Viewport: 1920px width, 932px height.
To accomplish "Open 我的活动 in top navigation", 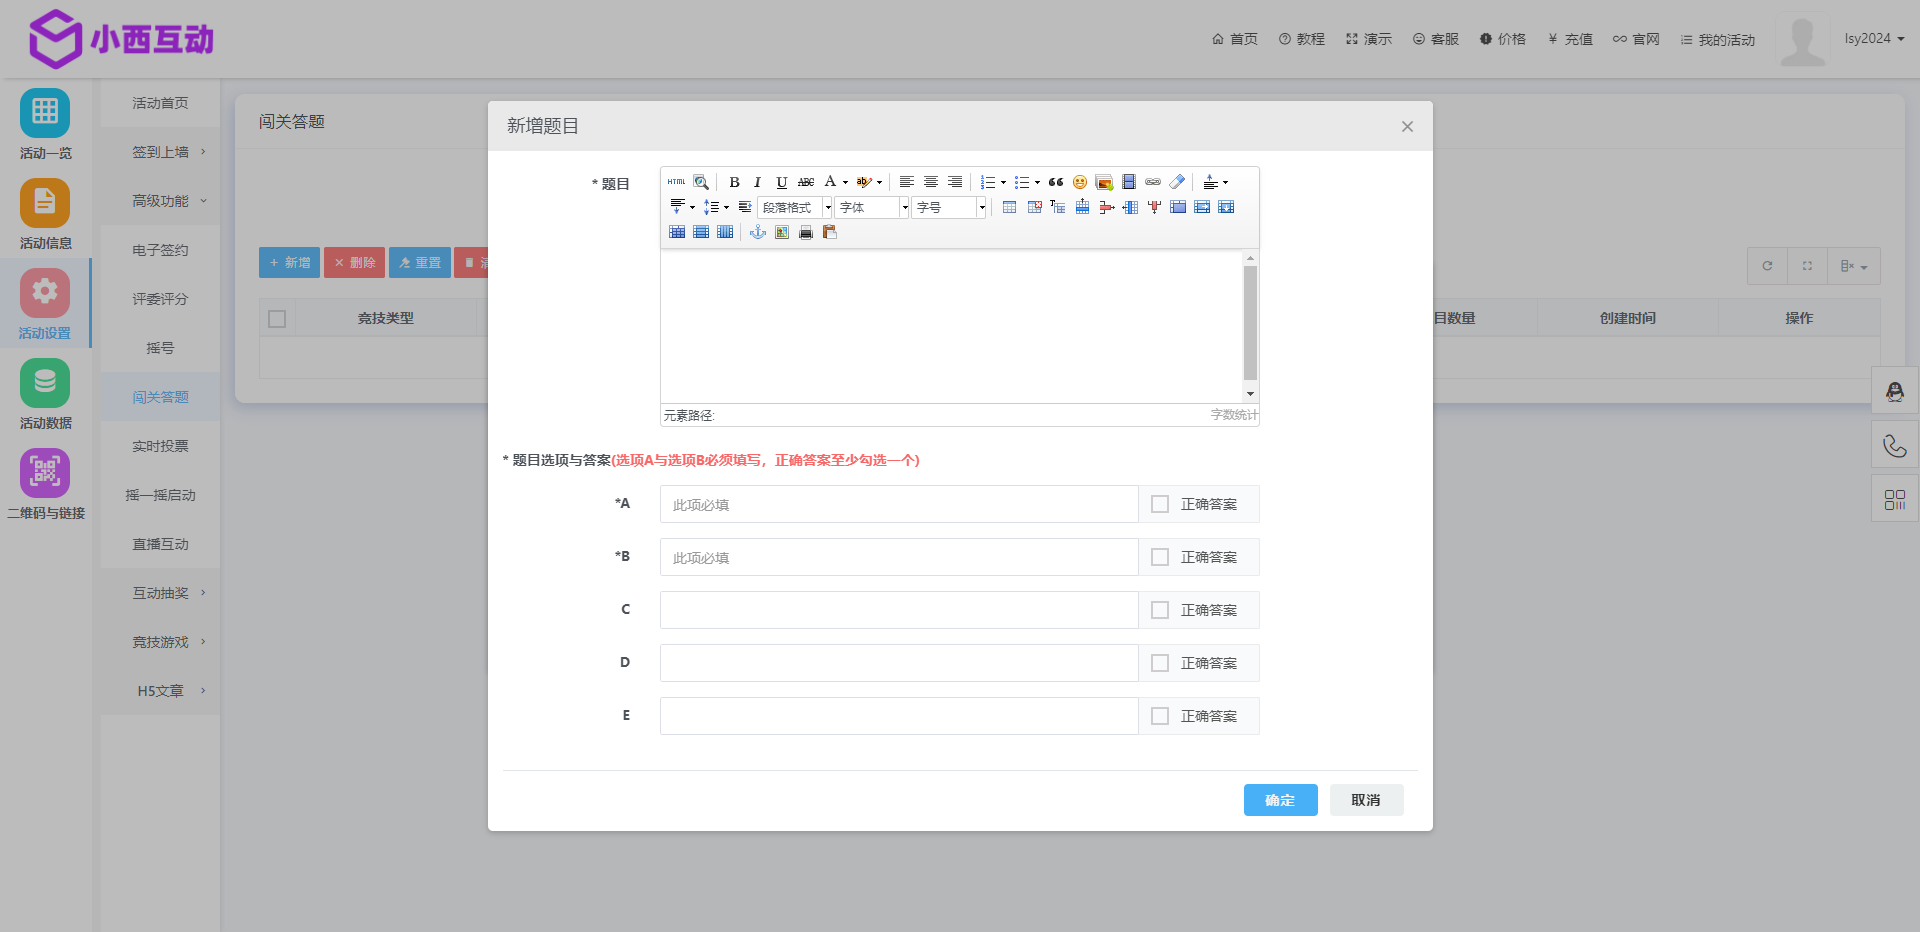I will pos(1718,39).
